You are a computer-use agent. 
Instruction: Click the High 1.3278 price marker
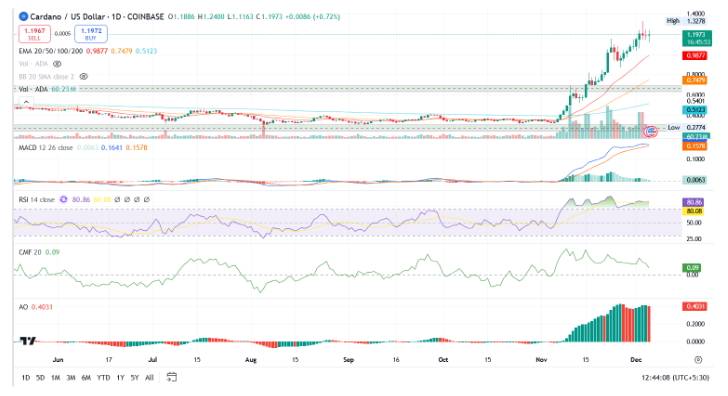686,21
